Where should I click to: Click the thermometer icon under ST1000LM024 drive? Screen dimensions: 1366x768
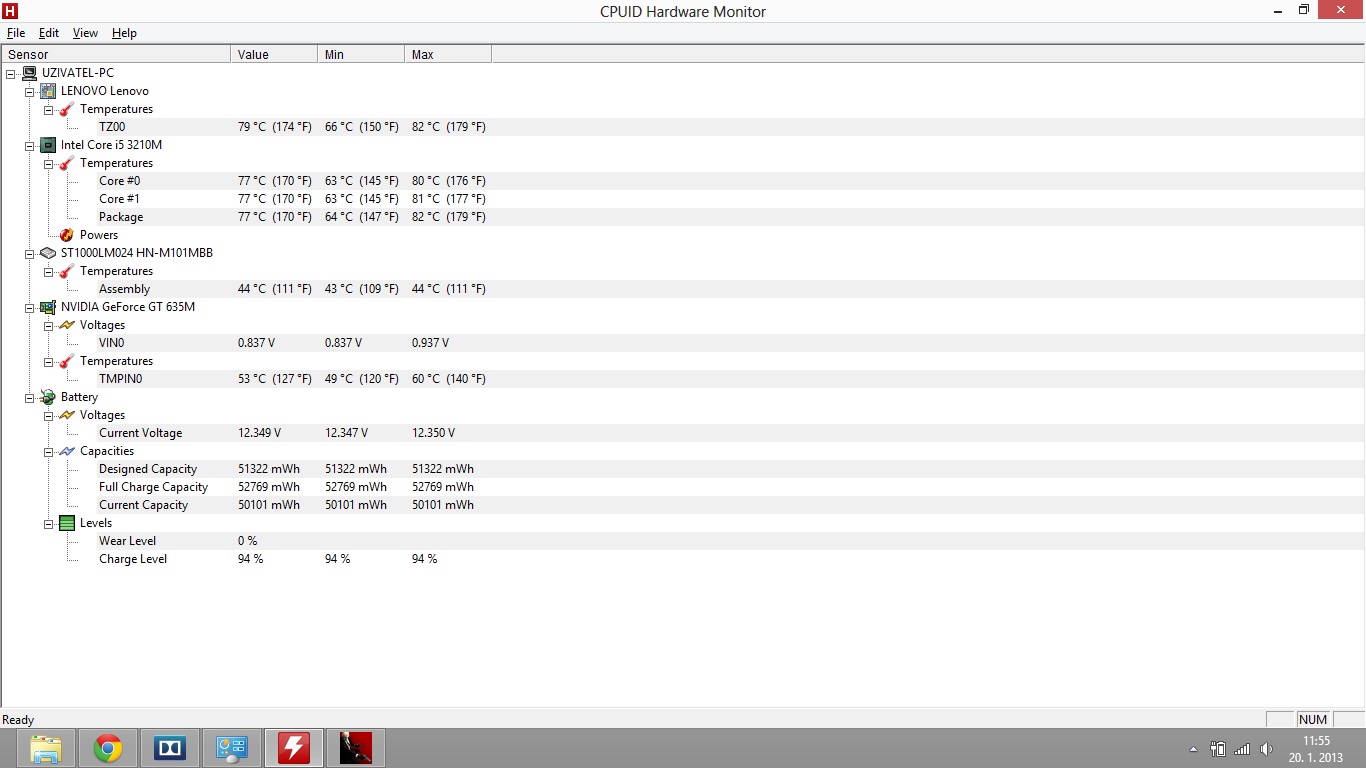pyautogui.click(x=67, y=271)
